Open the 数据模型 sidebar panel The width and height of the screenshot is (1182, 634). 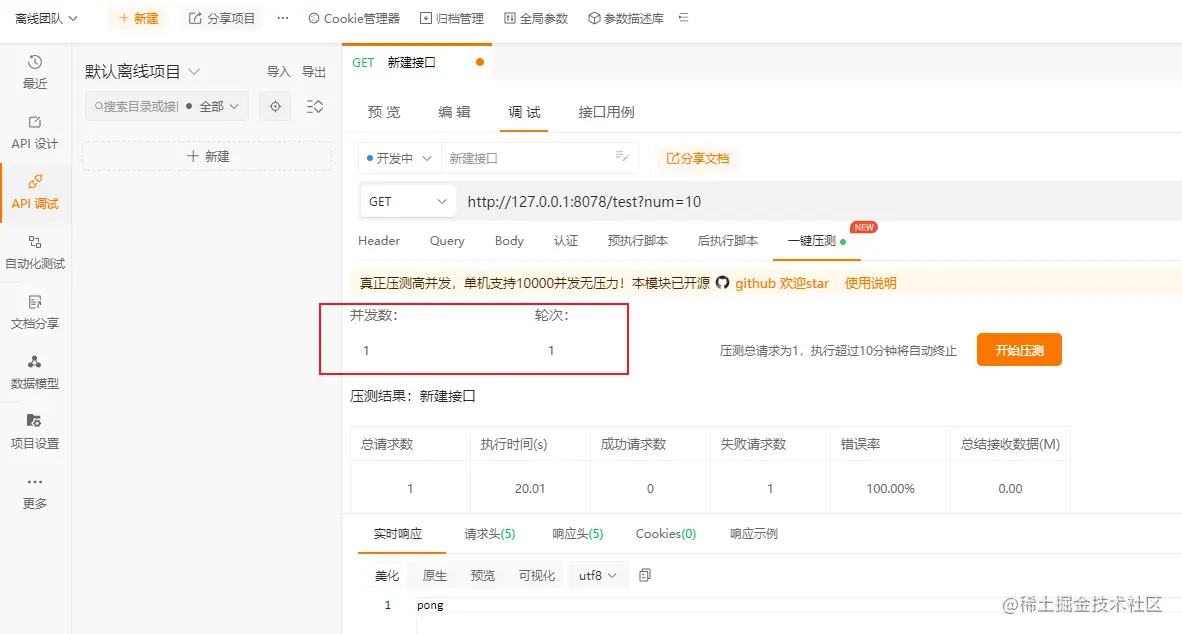pyautogui.click(x=36, y=373)
